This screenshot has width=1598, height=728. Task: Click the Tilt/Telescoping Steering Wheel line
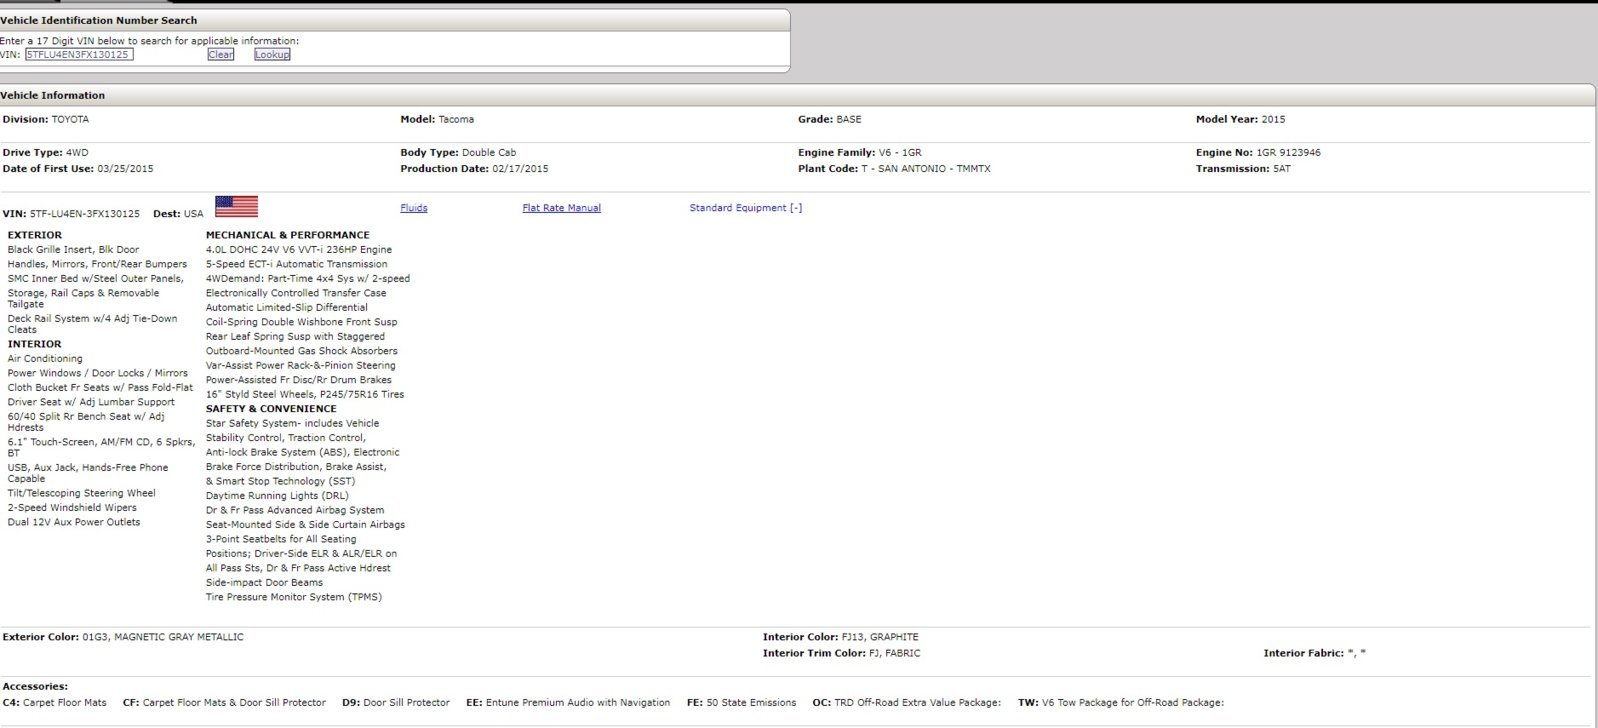point(82,493)
